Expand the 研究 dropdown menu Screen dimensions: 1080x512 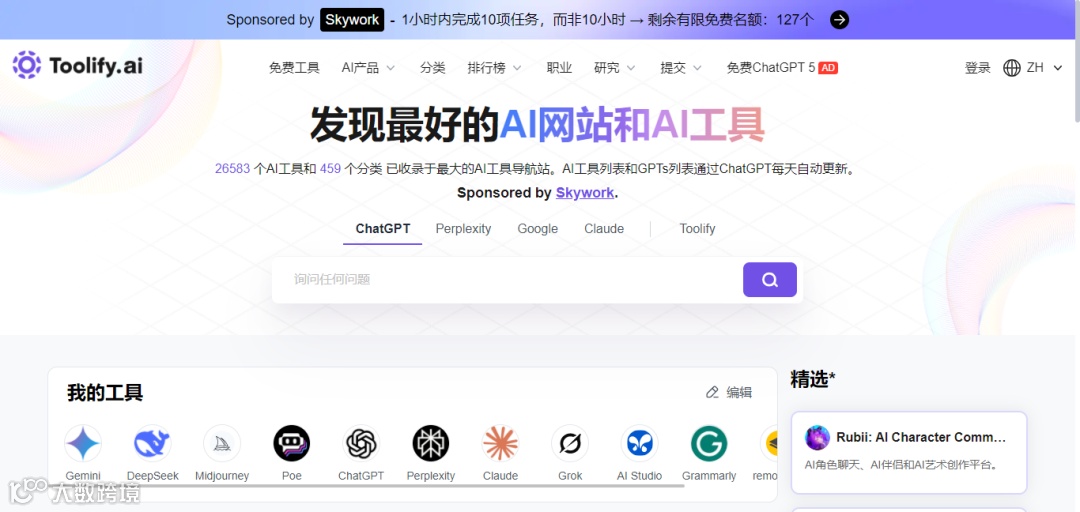point(614,68)
